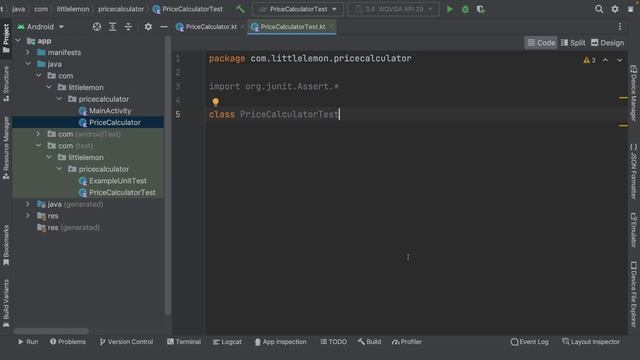This screenshot has height=360, width=640.
Task: Open Search Everywhere magnifier icon
Action: pyautogui.click(x=599, y=9)
